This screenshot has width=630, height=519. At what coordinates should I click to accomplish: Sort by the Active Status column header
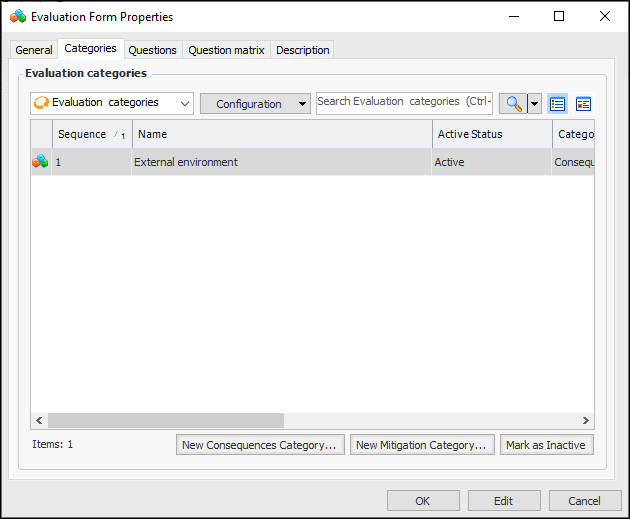click(x=492, y=134)
